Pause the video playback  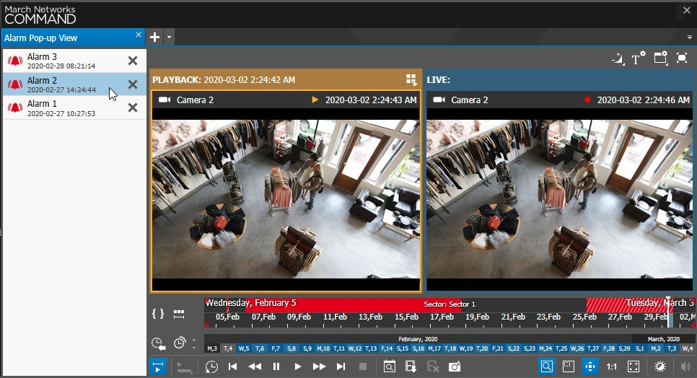pyautogui.click(x=276, y=367)
